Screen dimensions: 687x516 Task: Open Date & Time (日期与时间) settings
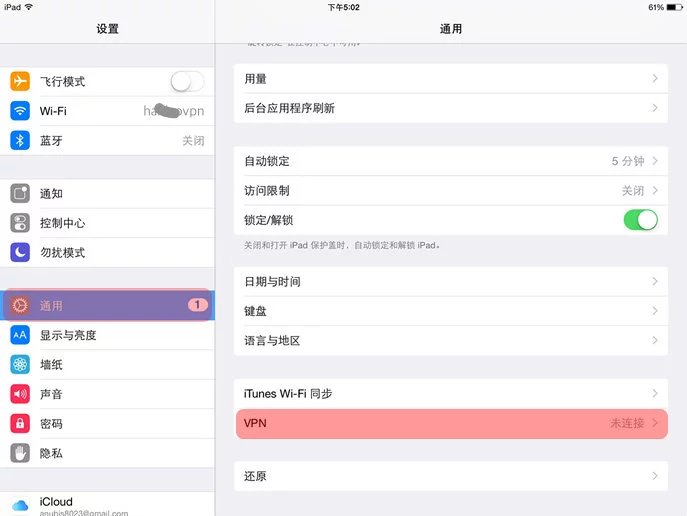pos(450,282)
